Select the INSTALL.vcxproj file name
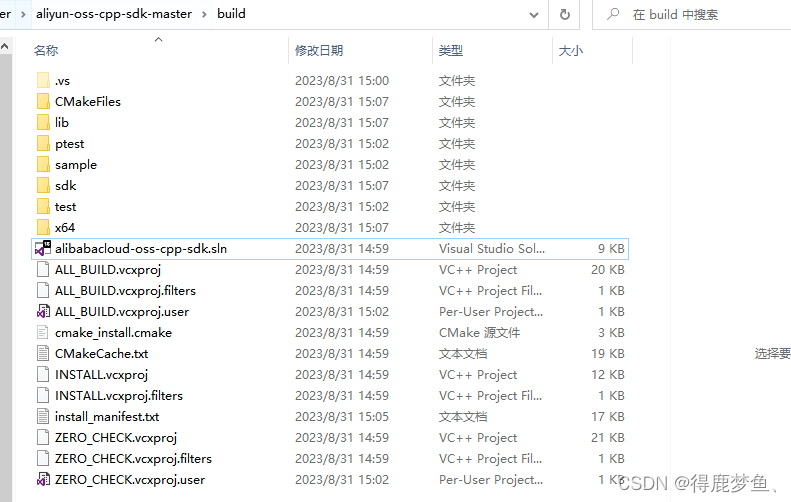 tap(101, 375)
